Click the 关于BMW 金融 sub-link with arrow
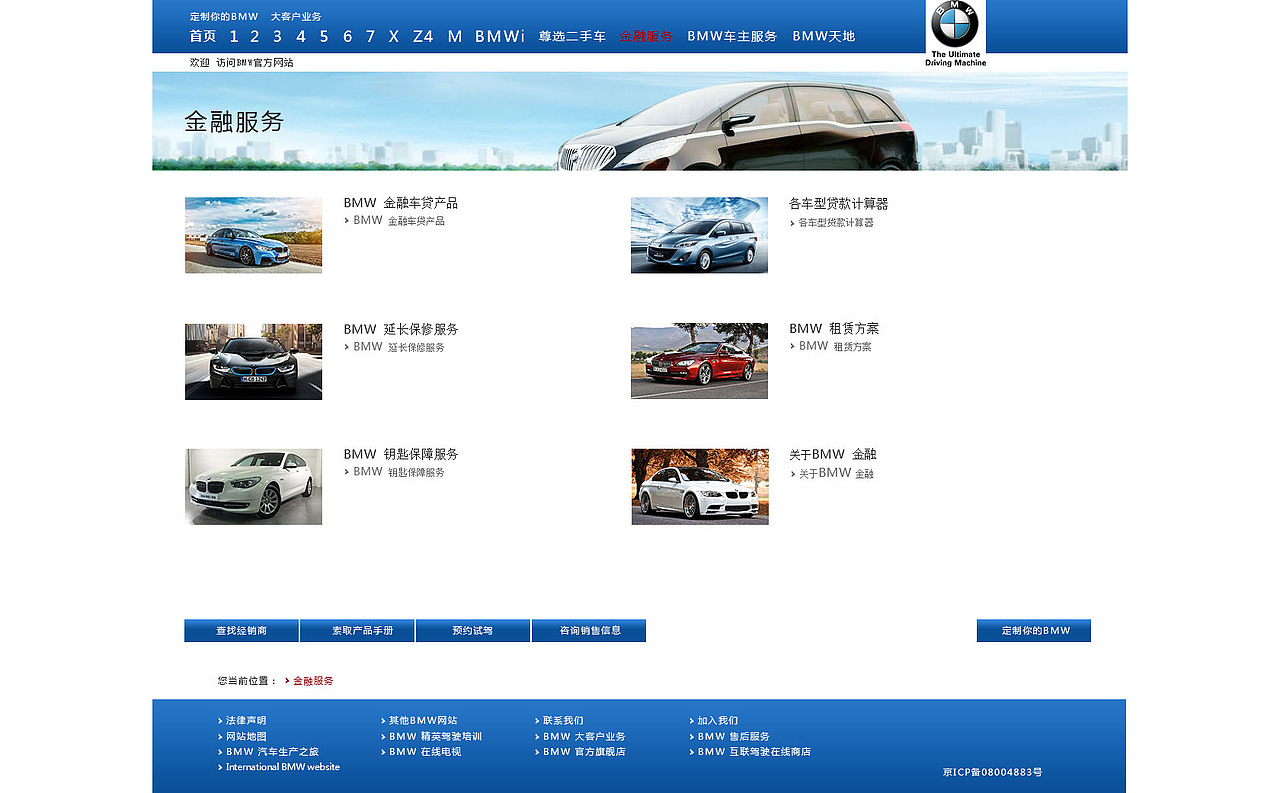The width and height of the screenshot is (1280, 793). point(832,473)
